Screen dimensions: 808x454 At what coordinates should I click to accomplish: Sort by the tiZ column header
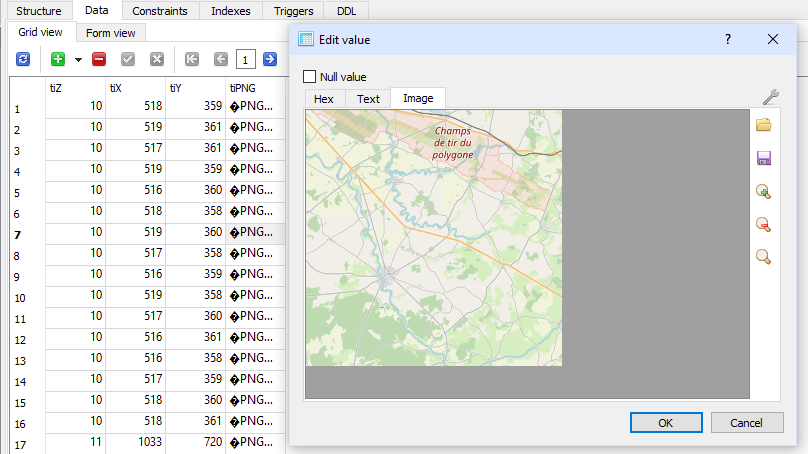pyautogui.click(x=75, y=88)
